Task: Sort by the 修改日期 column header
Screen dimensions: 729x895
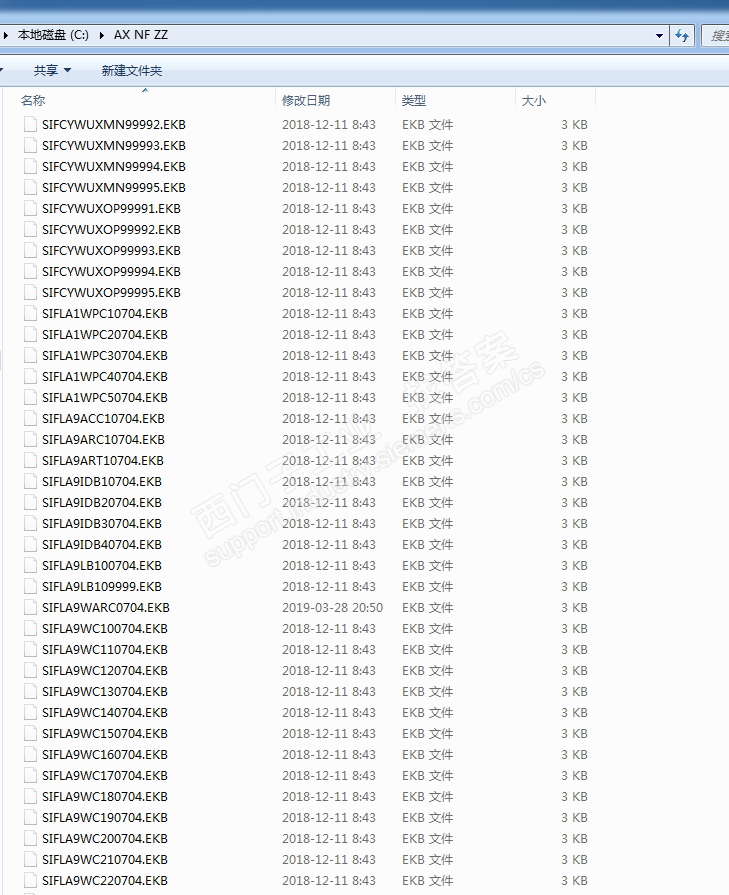Action: tap(336, 100)
